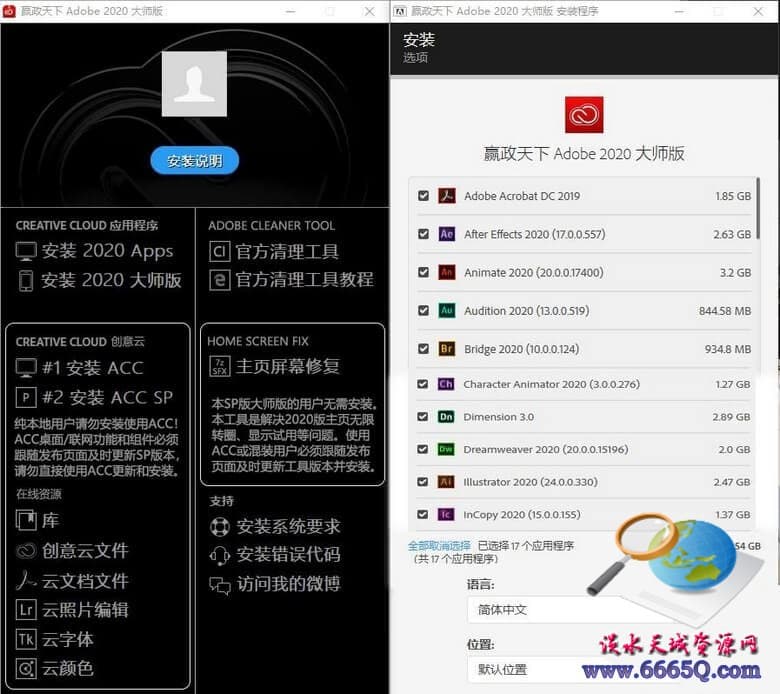Uncheck Adobe Acrobat DC 2019

tap(423, 196)
